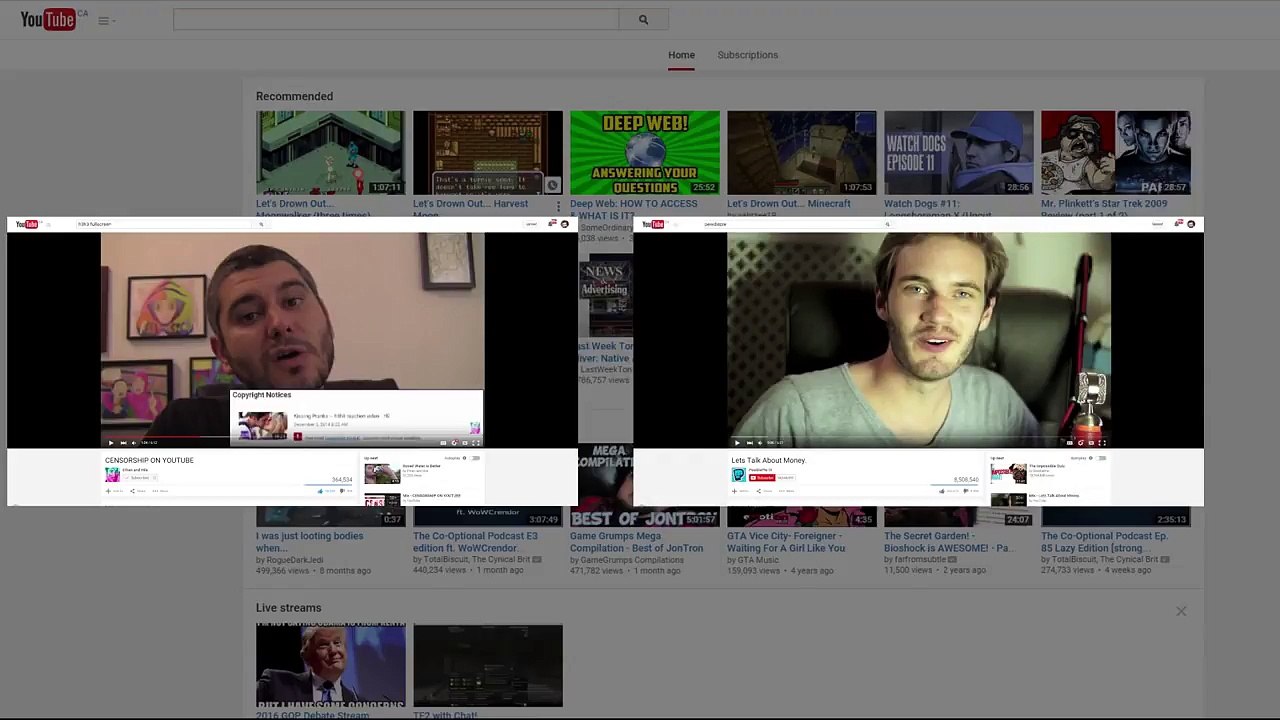Click the pewdiepie search box

coord(790,224)
